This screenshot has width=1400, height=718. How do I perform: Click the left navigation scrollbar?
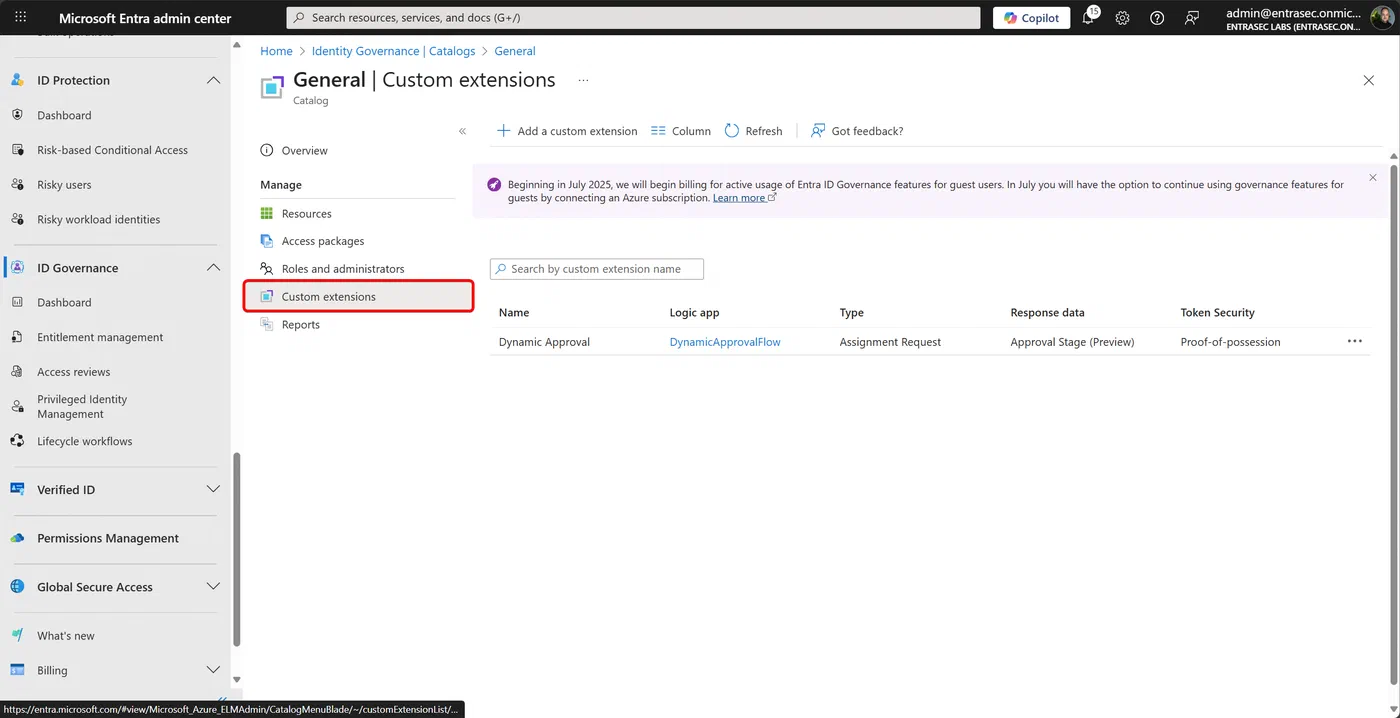tap(237, 550)
